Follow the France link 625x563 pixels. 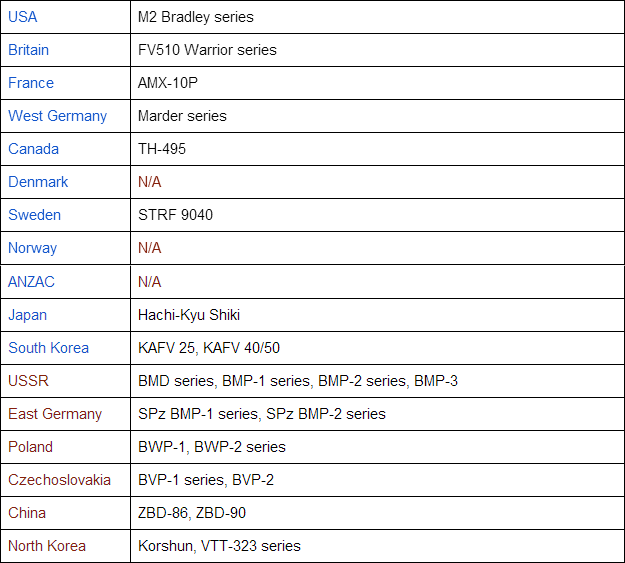31,83
